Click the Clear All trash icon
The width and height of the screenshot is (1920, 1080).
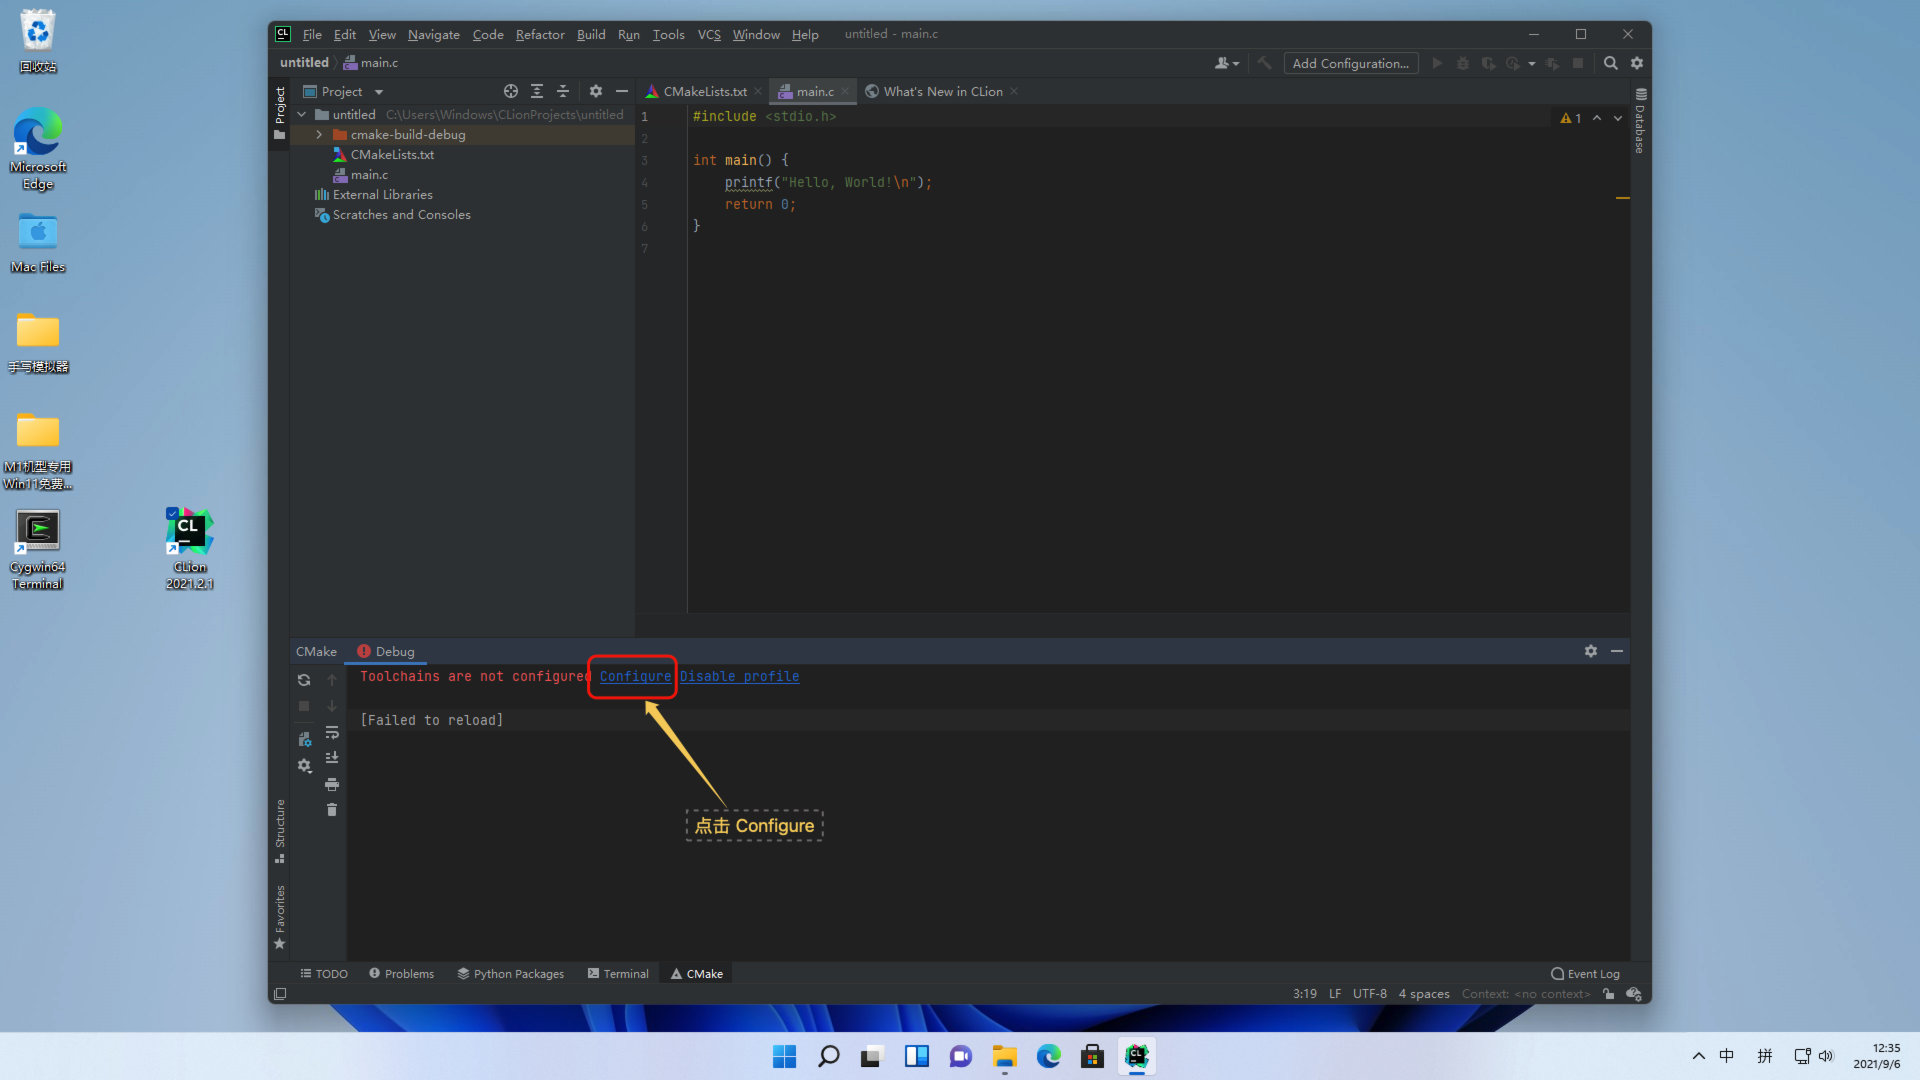332,810
